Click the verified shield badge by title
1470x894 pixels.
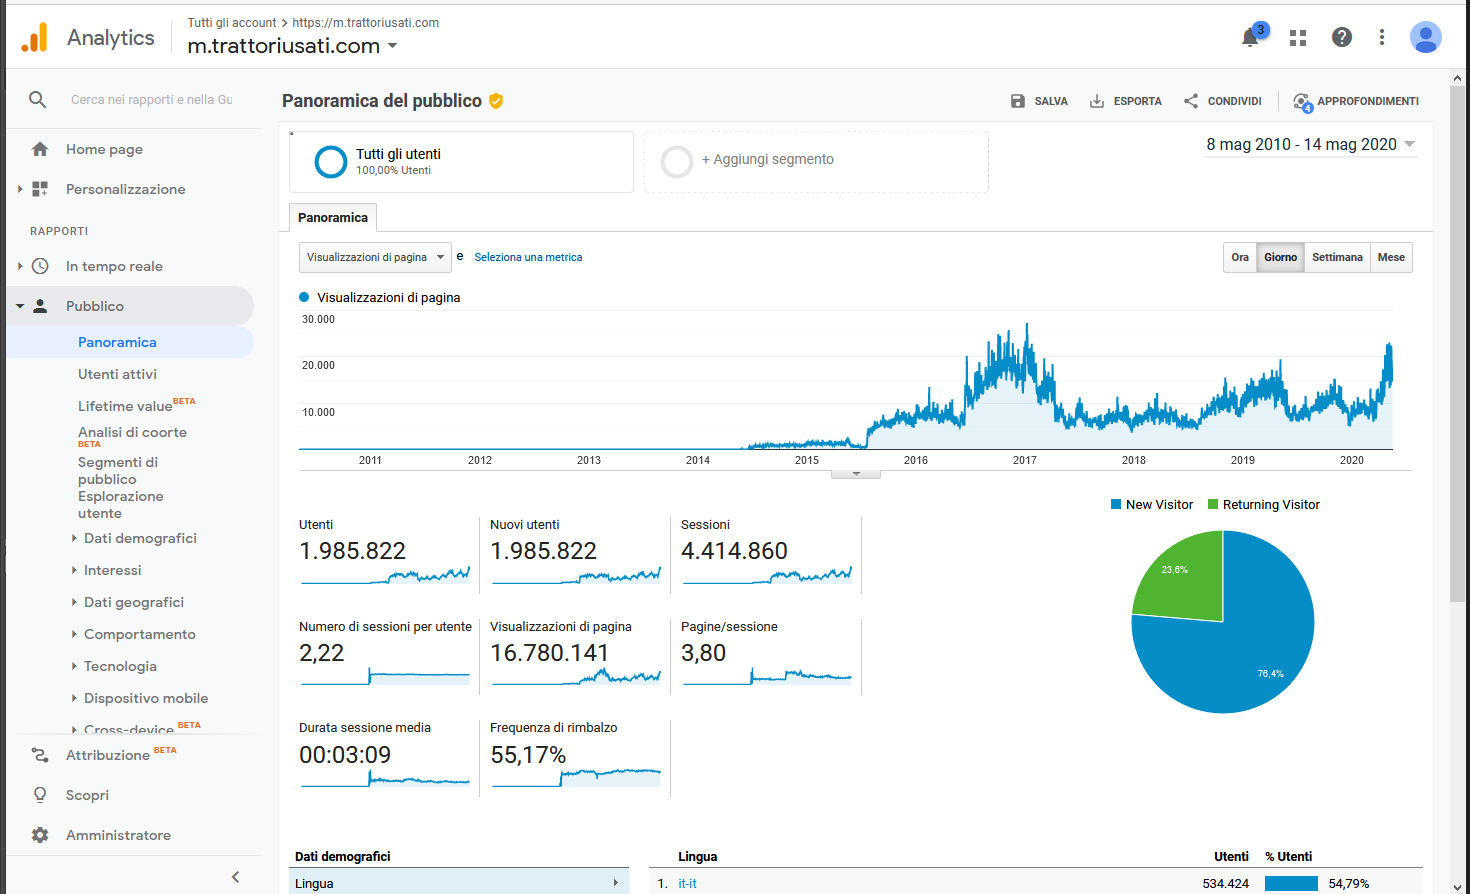[x=496, y=101]
